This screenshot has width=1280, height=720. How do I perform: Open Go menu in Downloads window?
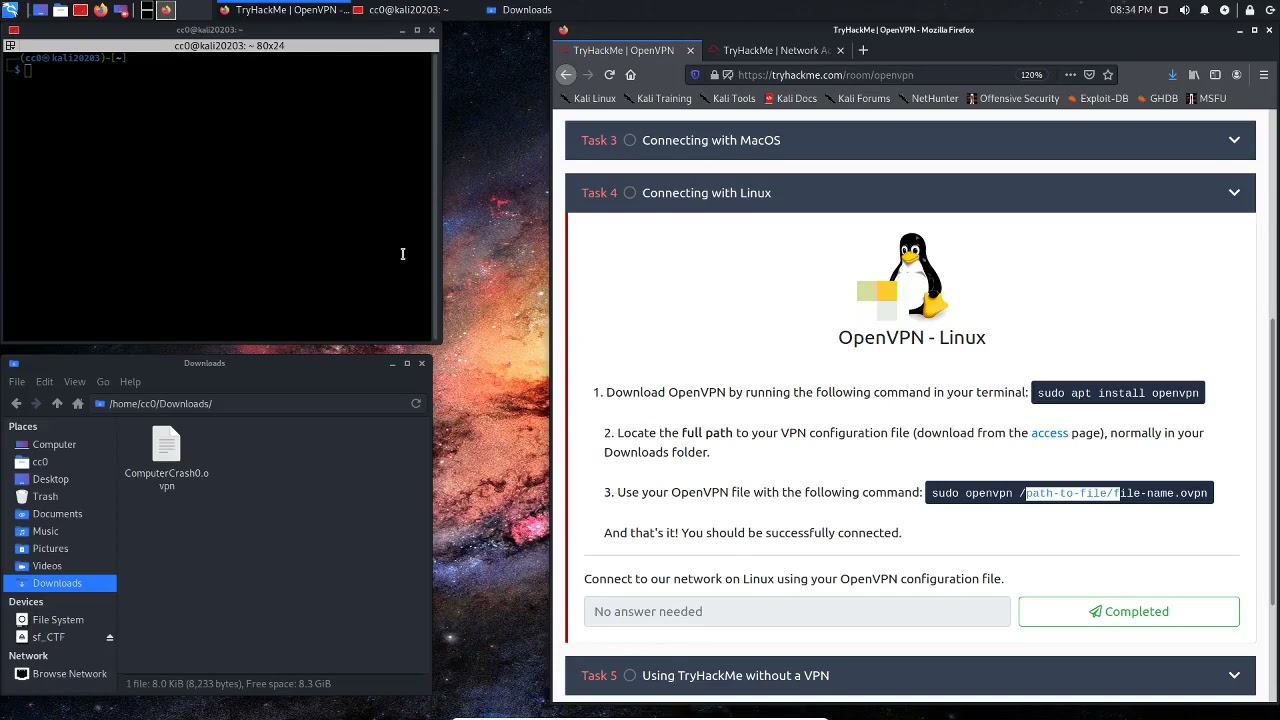(x=103, y=382)
